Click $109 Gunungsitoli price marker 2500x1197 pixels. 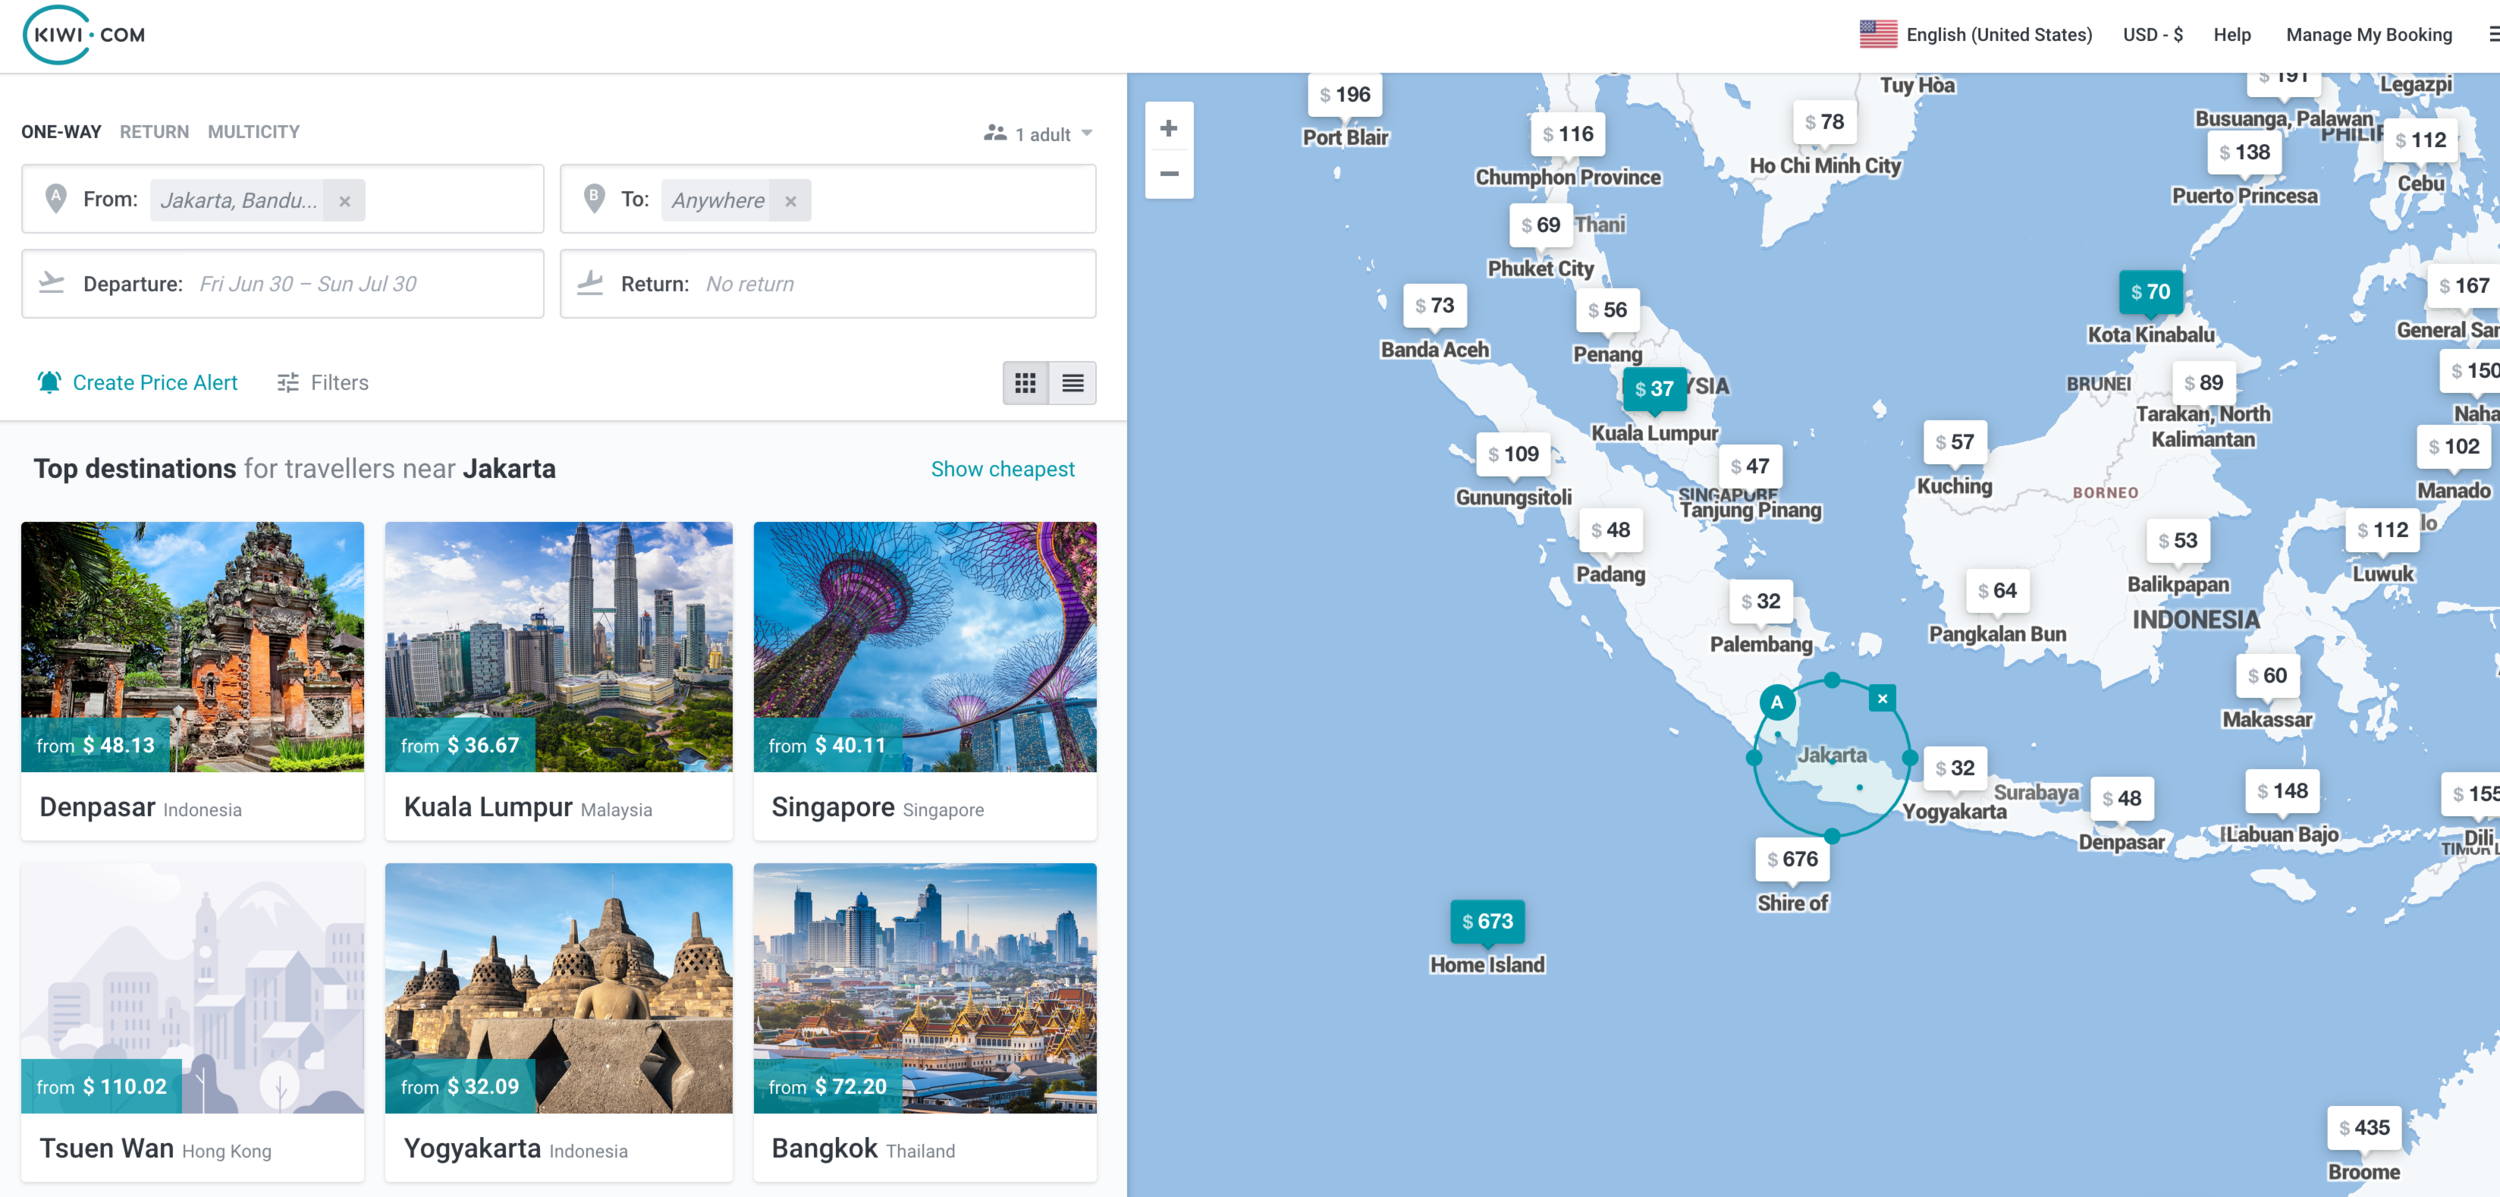coord(1513,454)
